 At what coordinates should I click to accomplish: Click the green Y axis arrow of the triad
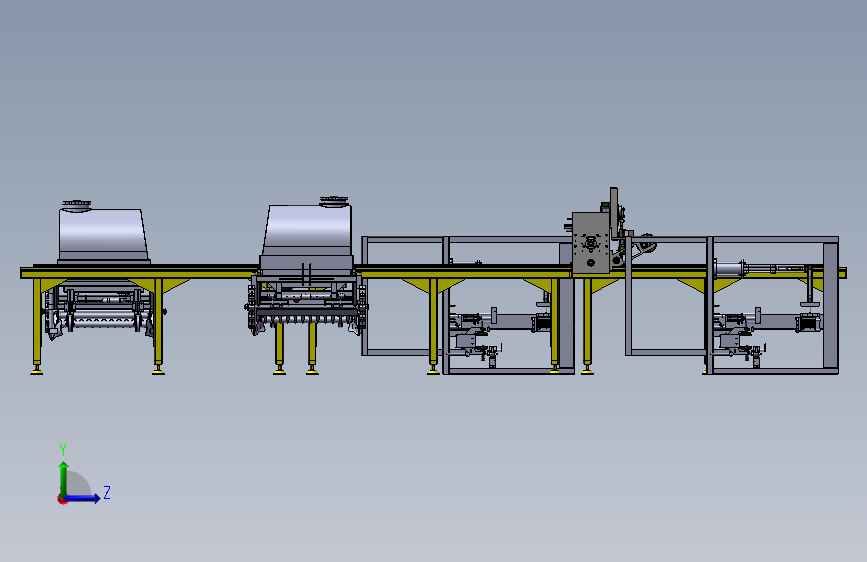(64, 478)
